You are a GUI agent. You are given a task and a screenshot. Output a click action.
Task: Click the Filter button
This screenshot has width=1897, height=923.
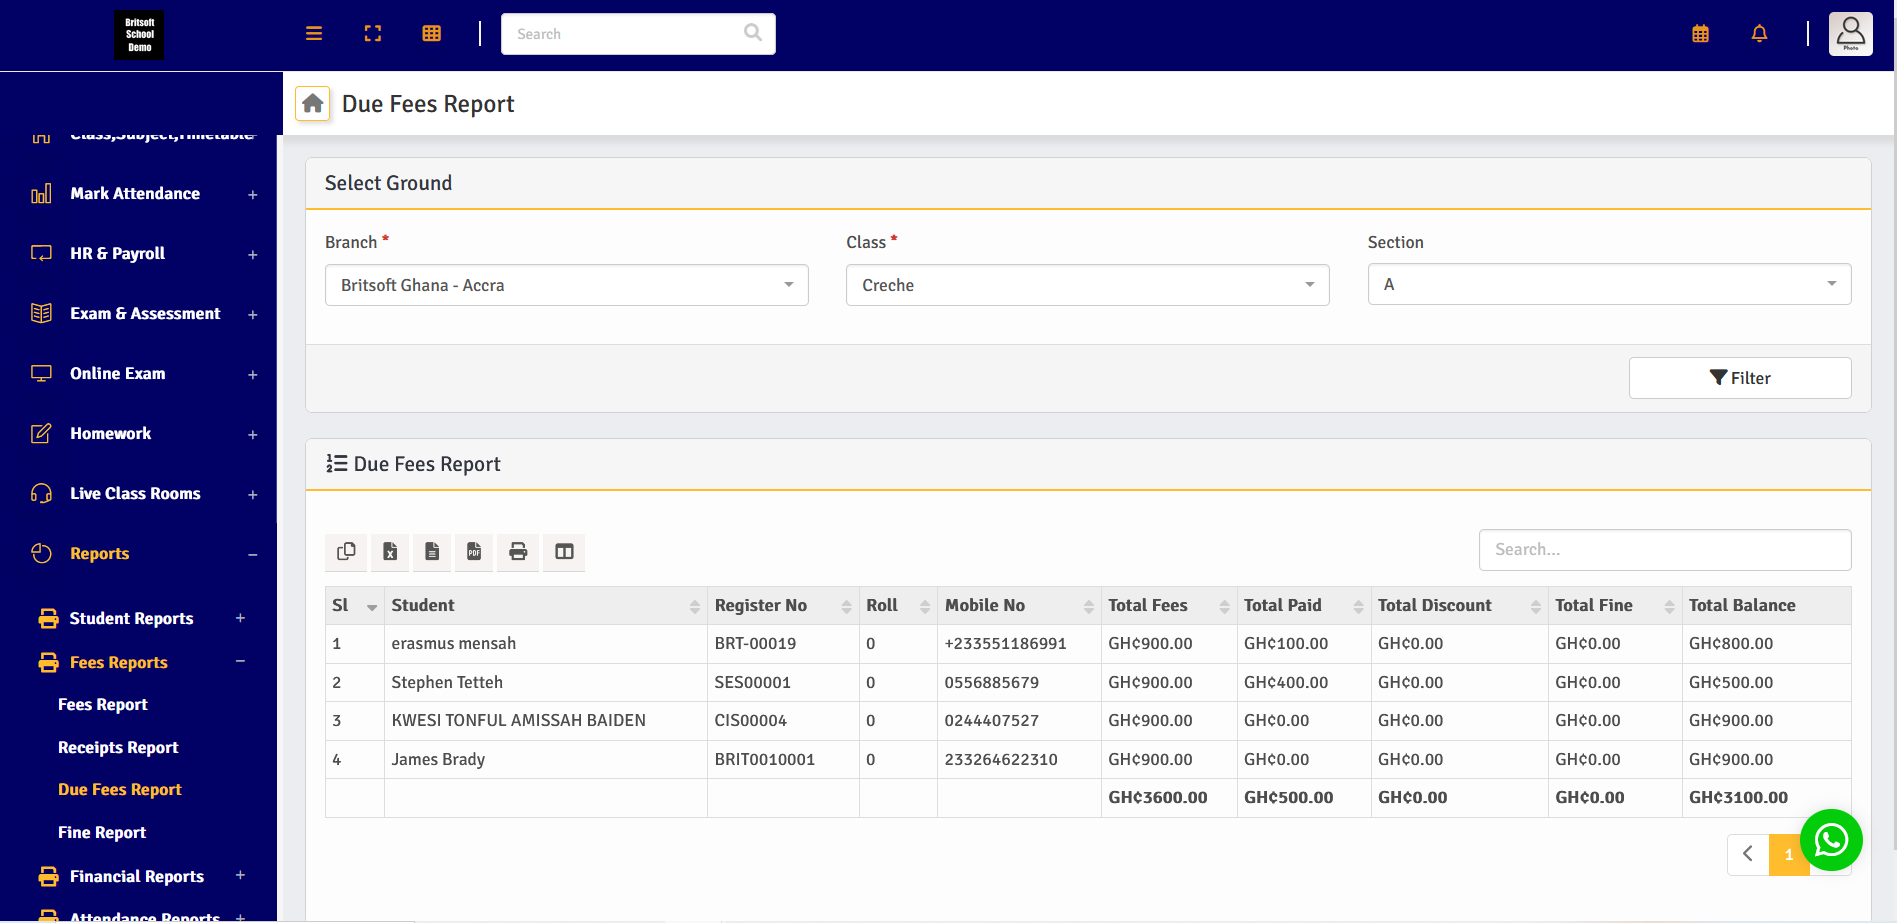(1740, 378)
